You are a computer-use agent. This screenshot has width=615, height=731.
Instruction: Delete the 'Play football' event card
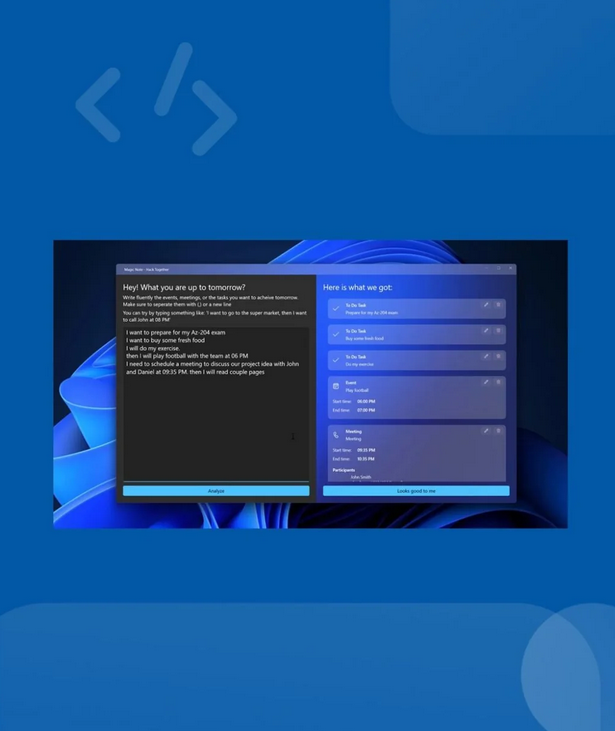pyautogui.click(x=498, y=382)
